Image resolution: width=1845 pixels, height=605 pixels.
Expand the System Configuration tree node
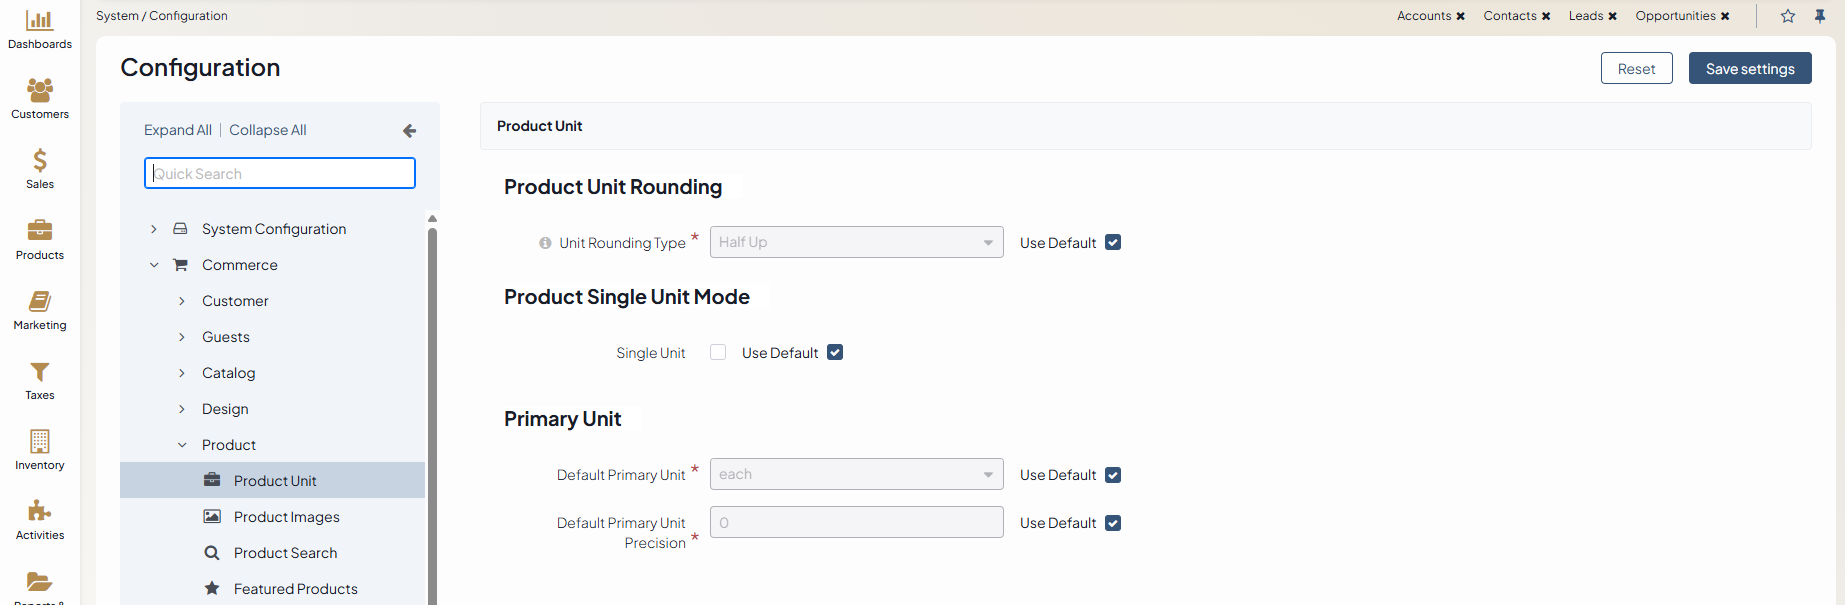click(x=154, y=229)
